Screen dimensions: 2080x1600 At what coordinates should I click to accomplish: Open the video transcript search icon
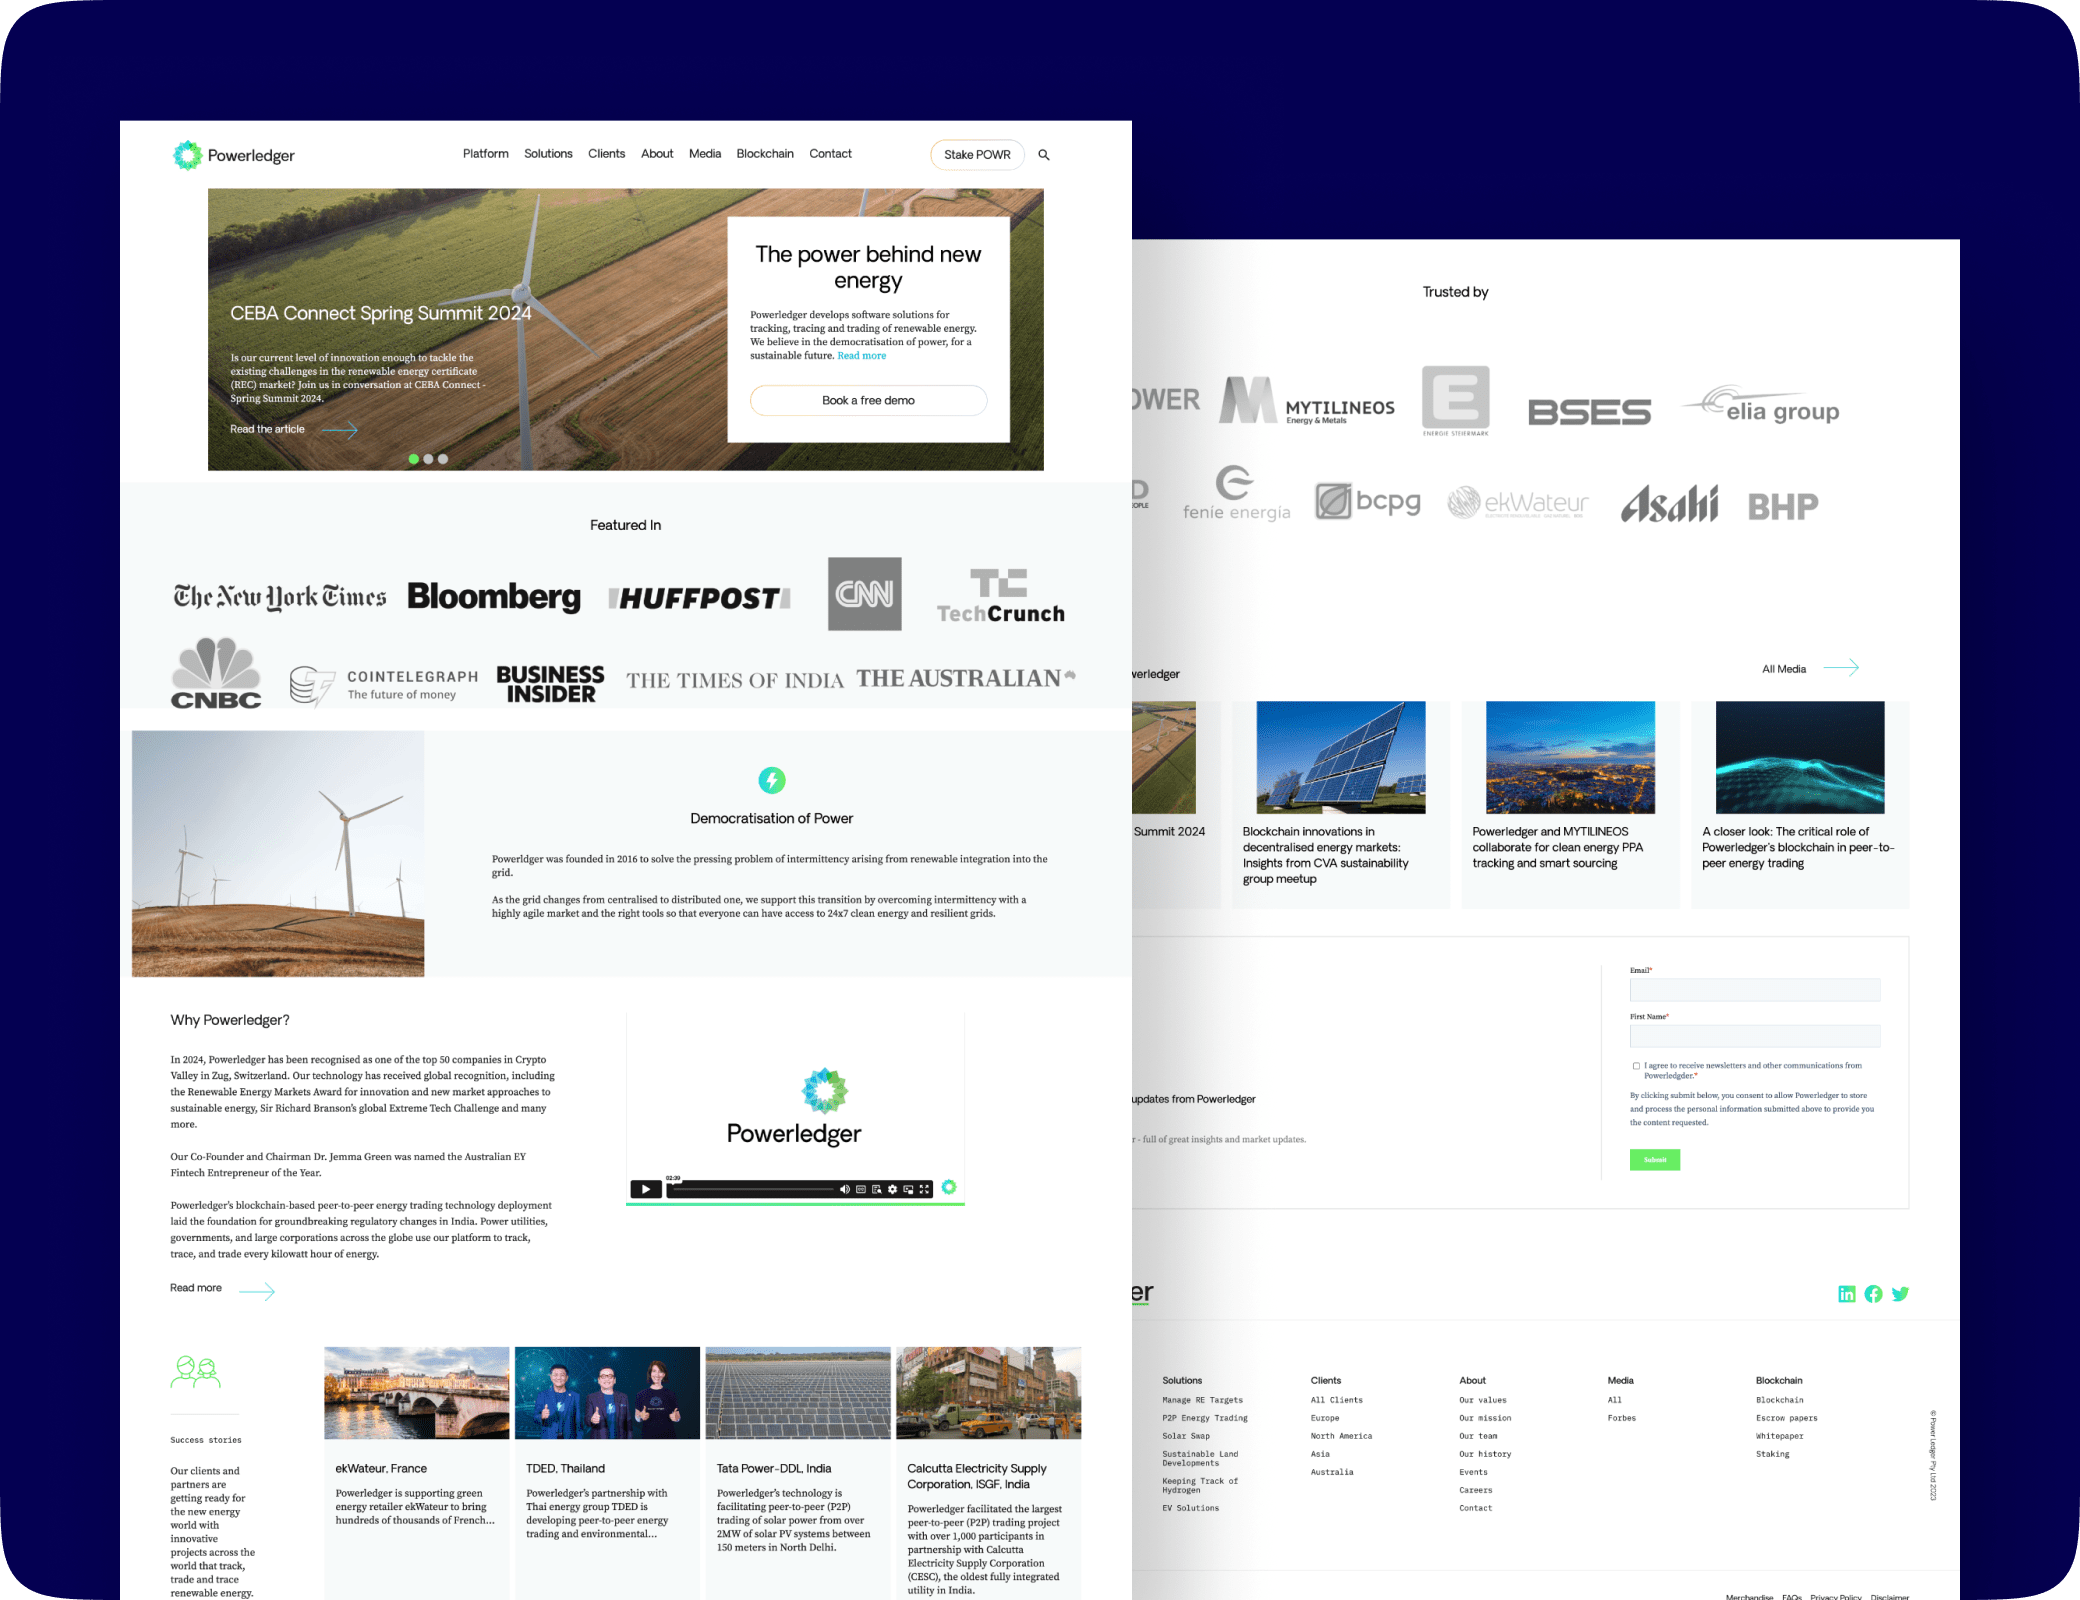pos(876,1189)
